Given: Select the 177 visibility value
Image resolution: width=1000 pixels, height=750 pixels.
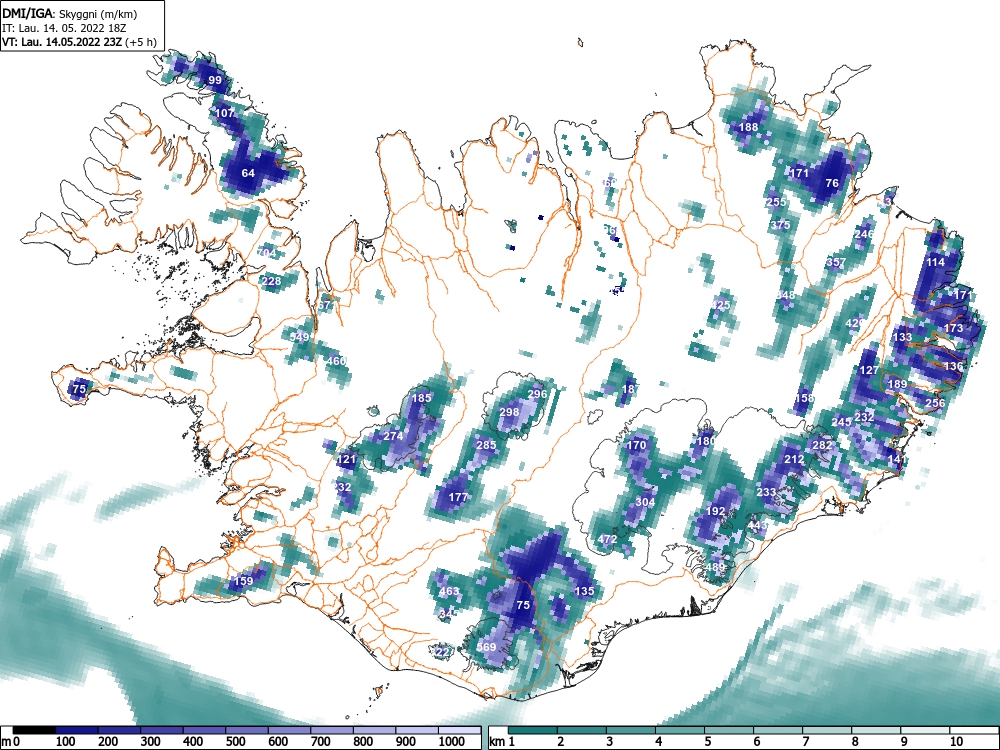Looking at the screenshot, I should coord(459,497).
